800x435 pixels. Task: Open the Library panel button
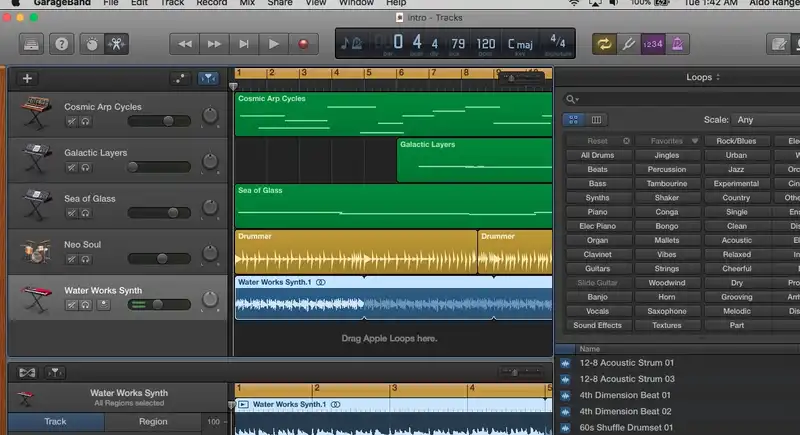click(x=31, y=44)
